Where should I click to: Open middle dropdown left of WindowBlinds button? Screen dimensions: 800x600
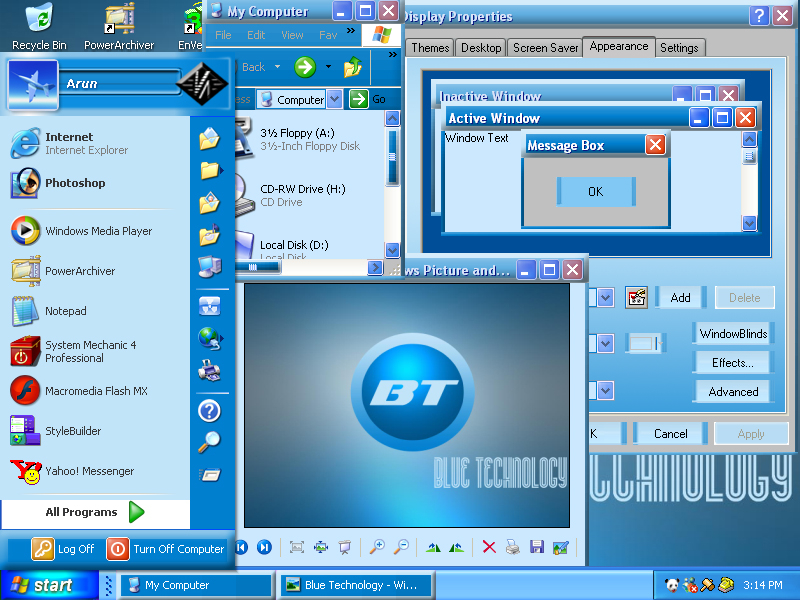(605, 343)
